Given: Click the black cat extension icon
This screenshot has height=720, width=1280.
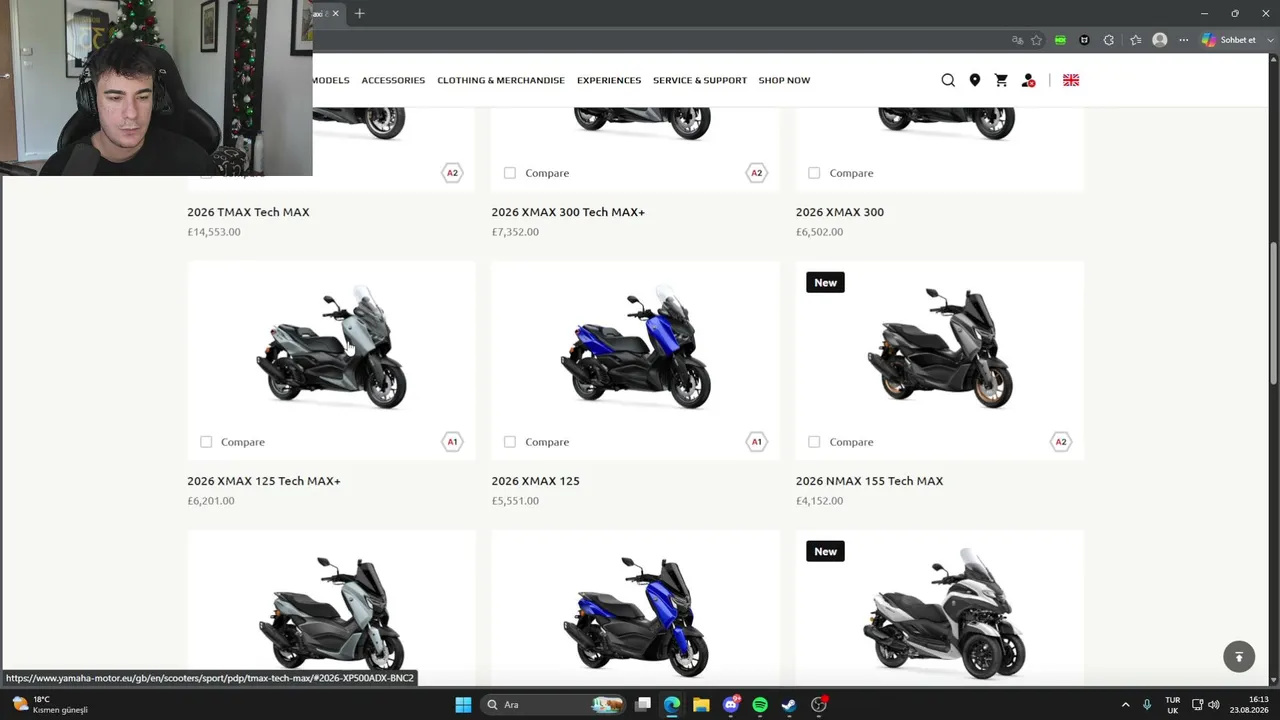Looking at the screenshot, I should 1084,40.
